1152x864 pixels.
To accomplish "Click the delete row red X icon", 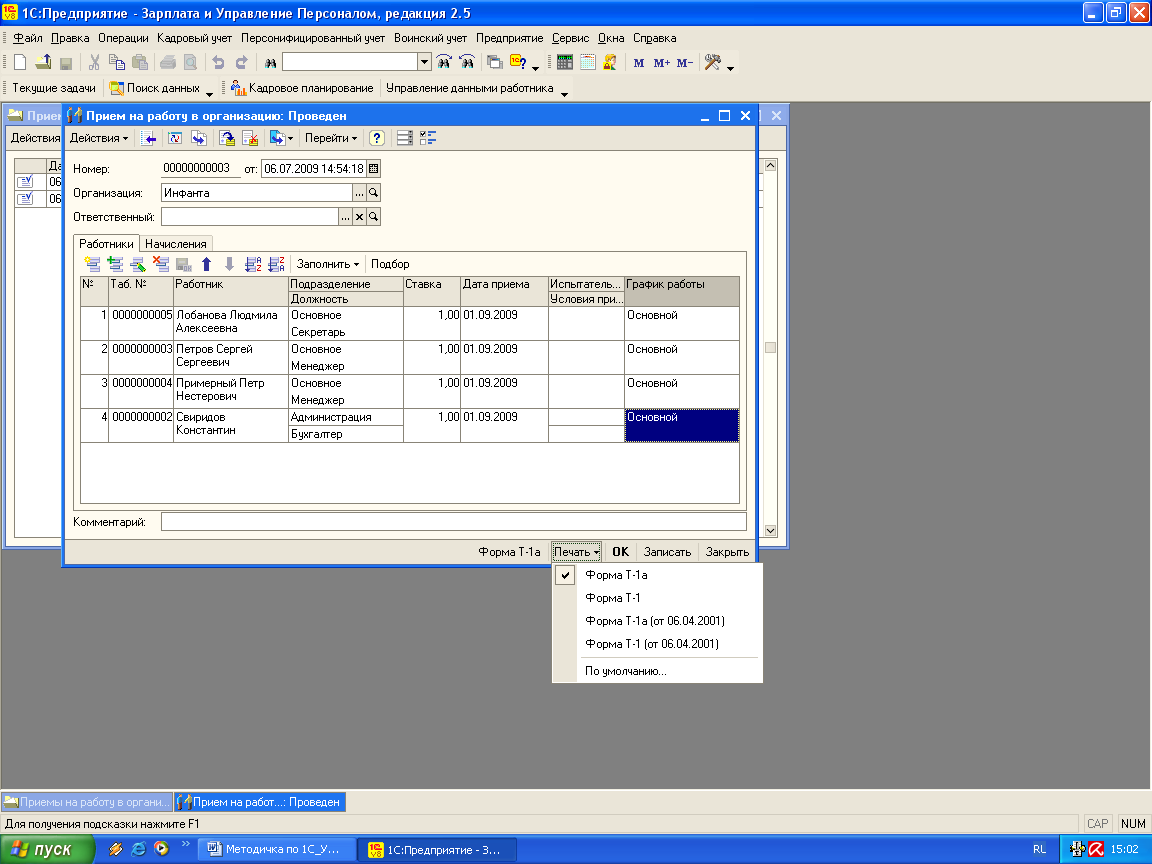I will point(161,264).
